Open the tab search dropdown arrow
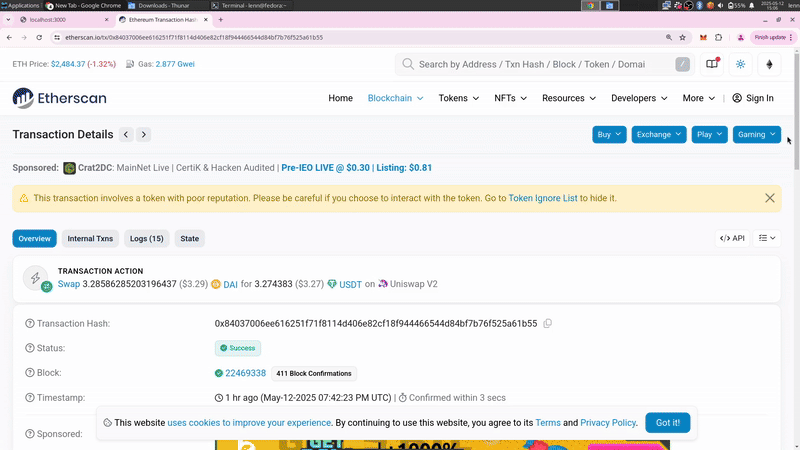This screenshot has height=450, width=800. coord(8,19)
